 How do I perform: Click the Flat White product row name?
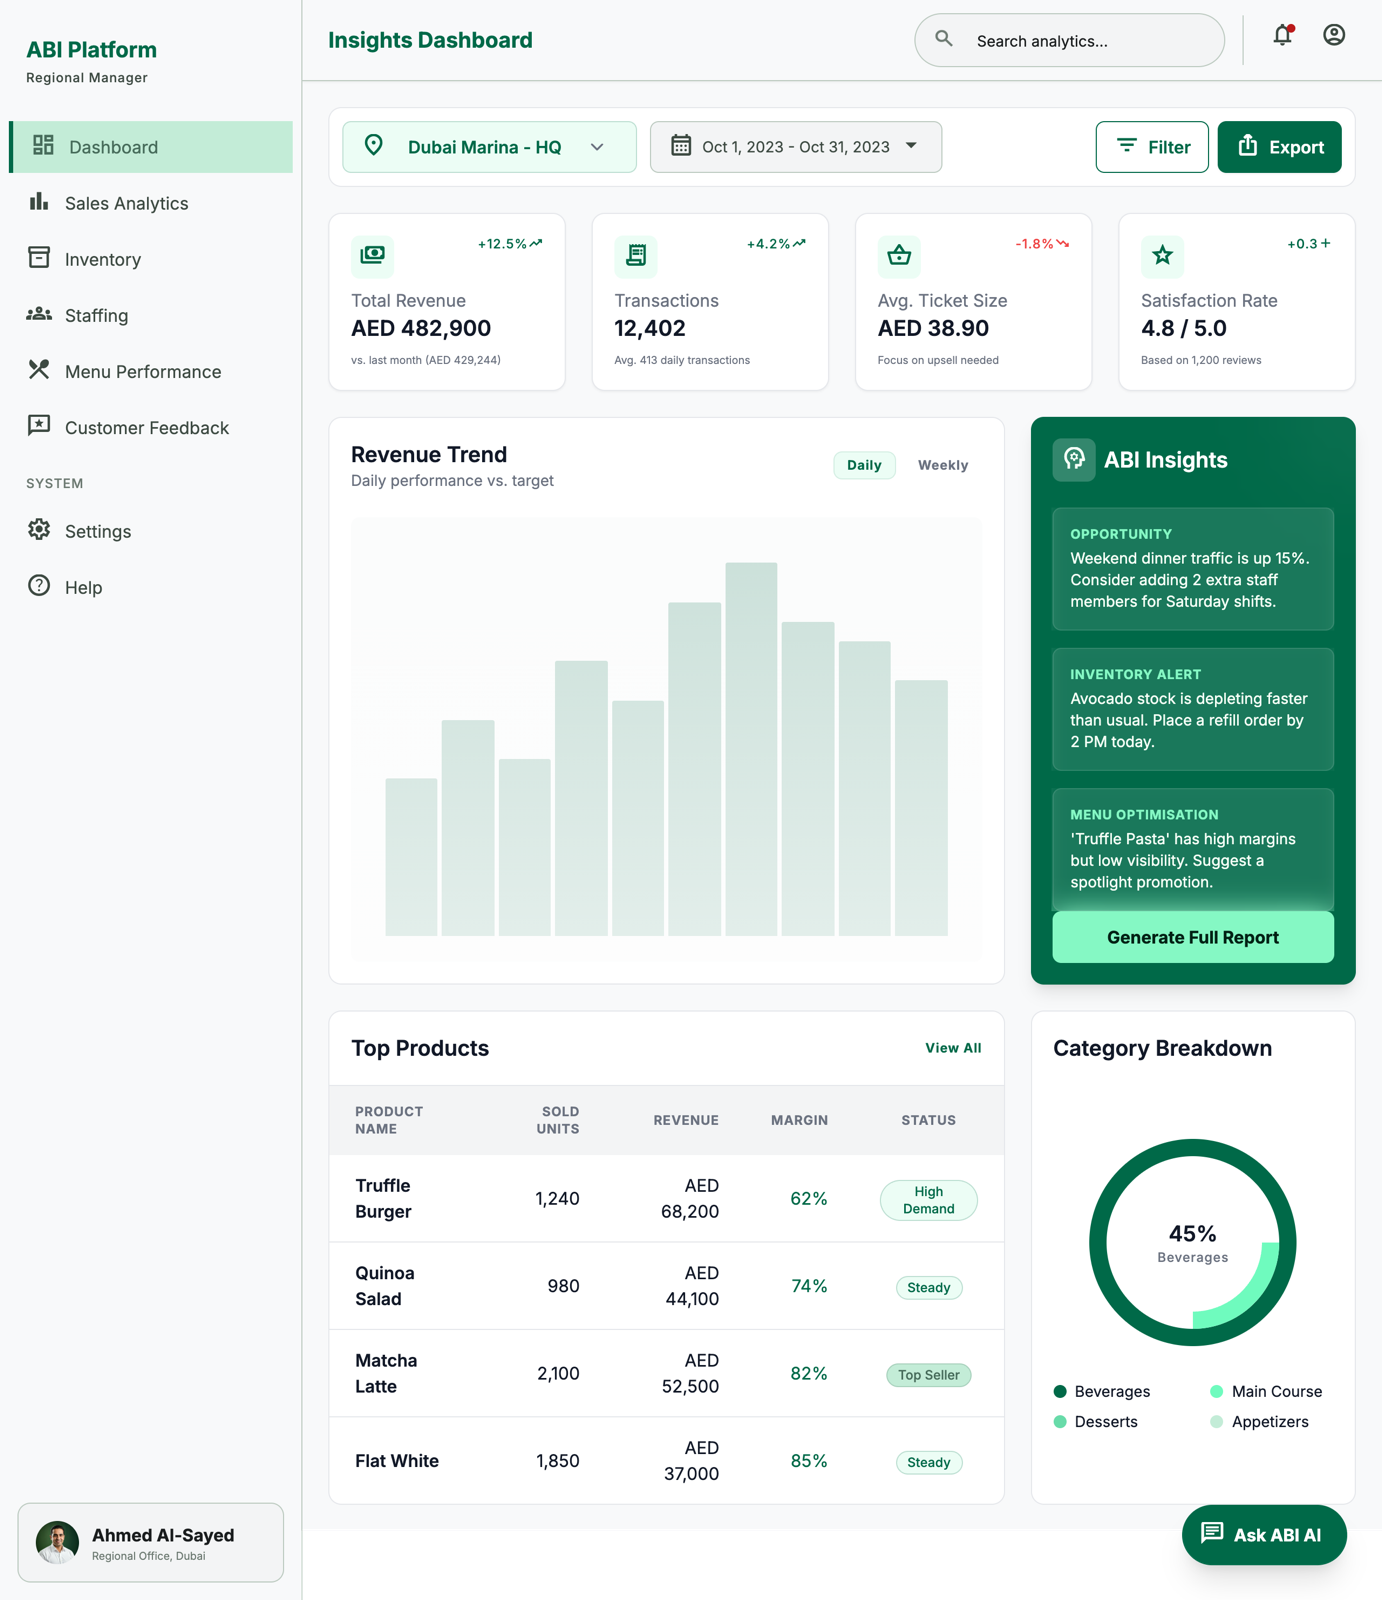(x=397, y=1461)
